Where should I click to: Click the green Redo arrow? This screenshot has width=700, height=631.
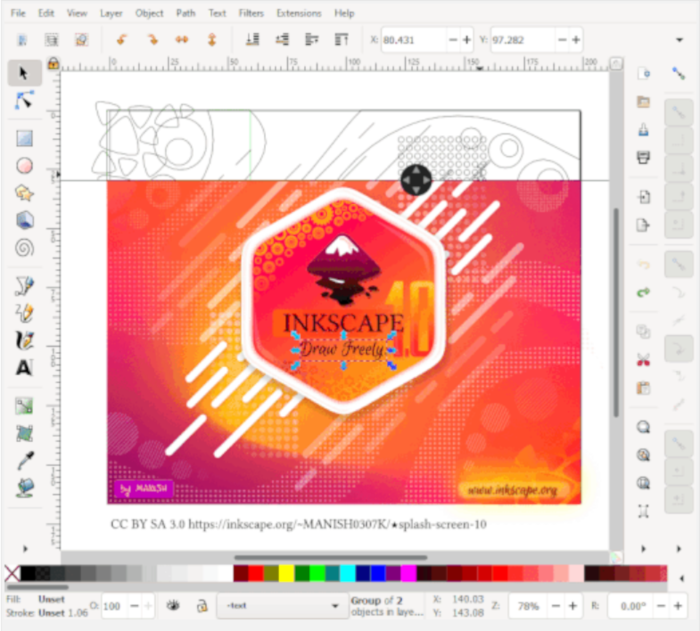[643, 293]
